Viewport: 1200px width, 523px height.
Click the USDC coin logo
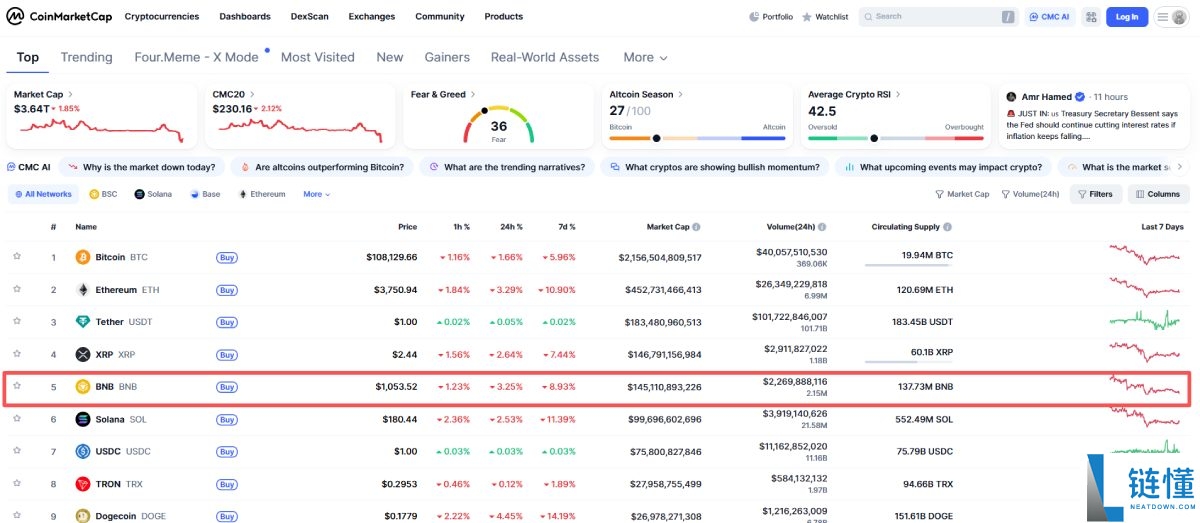tap(83, 452)
